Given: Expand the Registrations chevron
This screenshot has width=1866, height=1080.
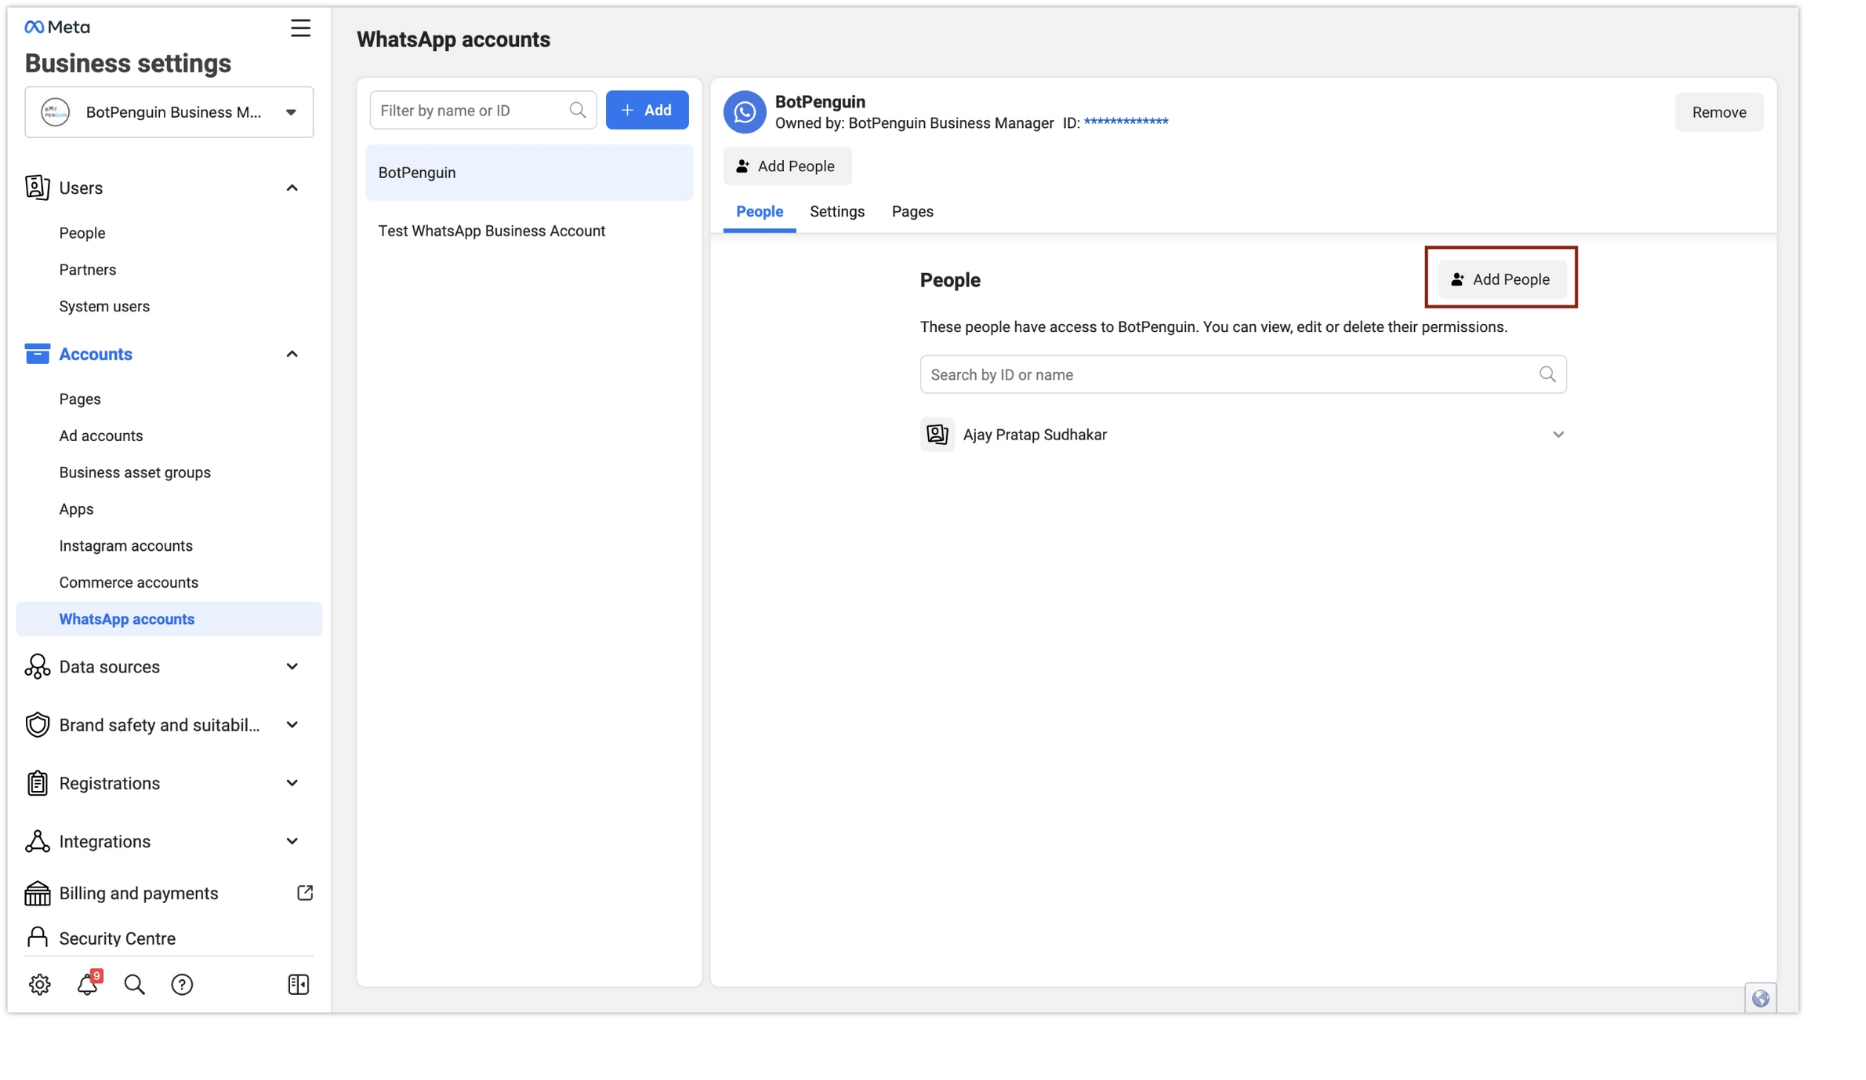Looking at the screenshot, I should [292, 783].
